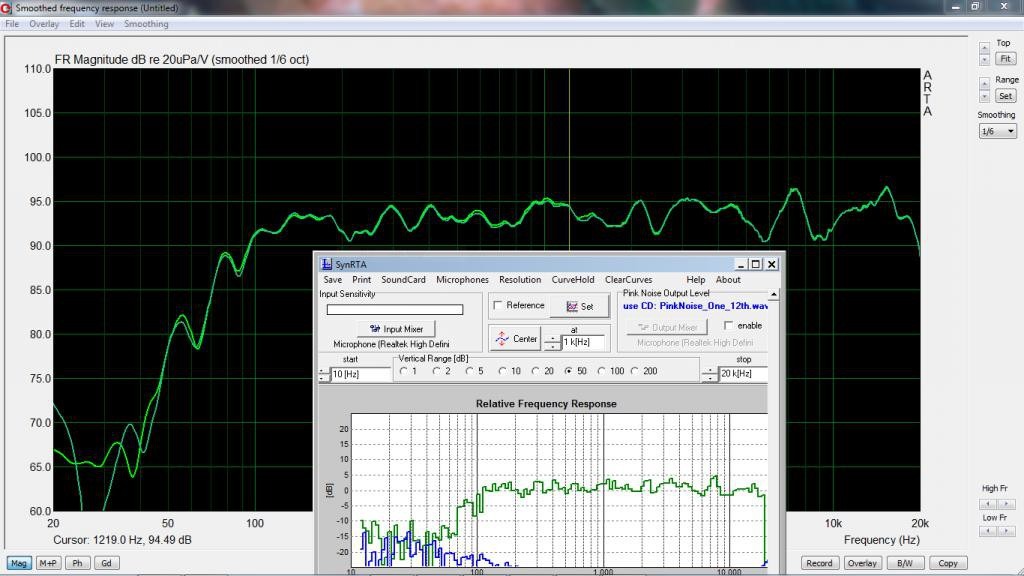The width and height of the screenshot is (1024, 576).
Task: Click the Set button under Range
Action: [x=1005, y=96]
